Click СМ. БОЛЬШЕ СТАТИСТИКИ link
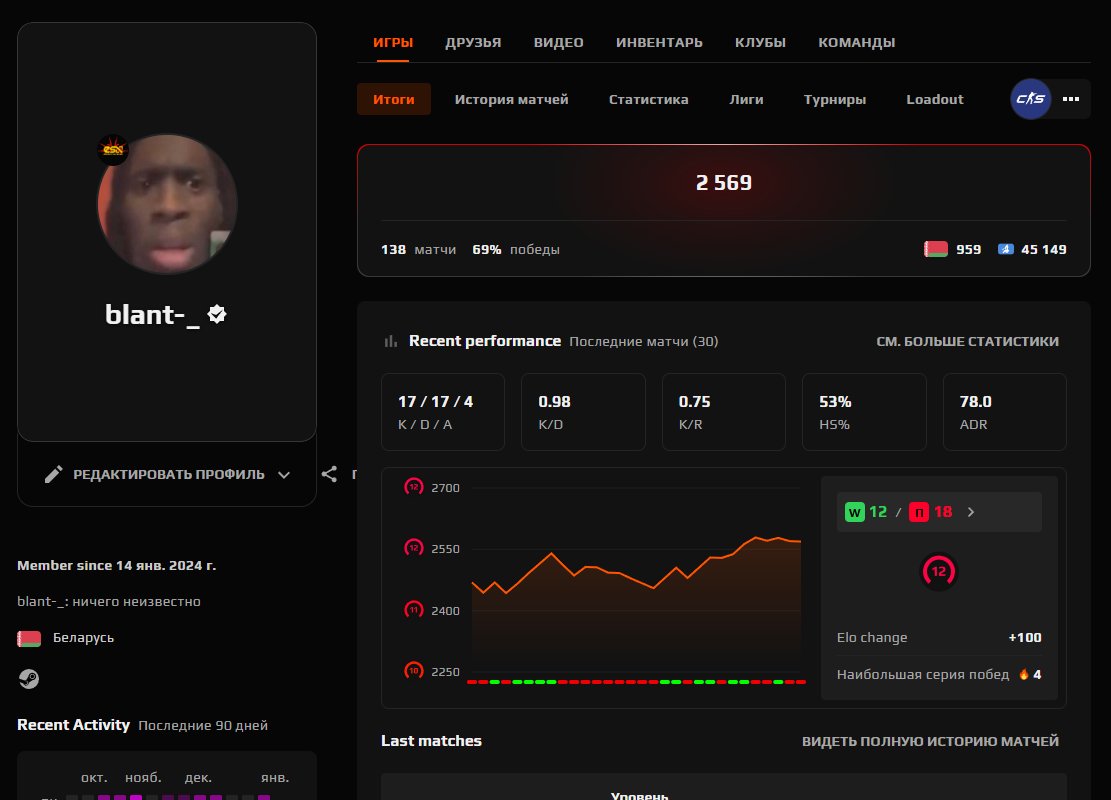 [967, 341]
